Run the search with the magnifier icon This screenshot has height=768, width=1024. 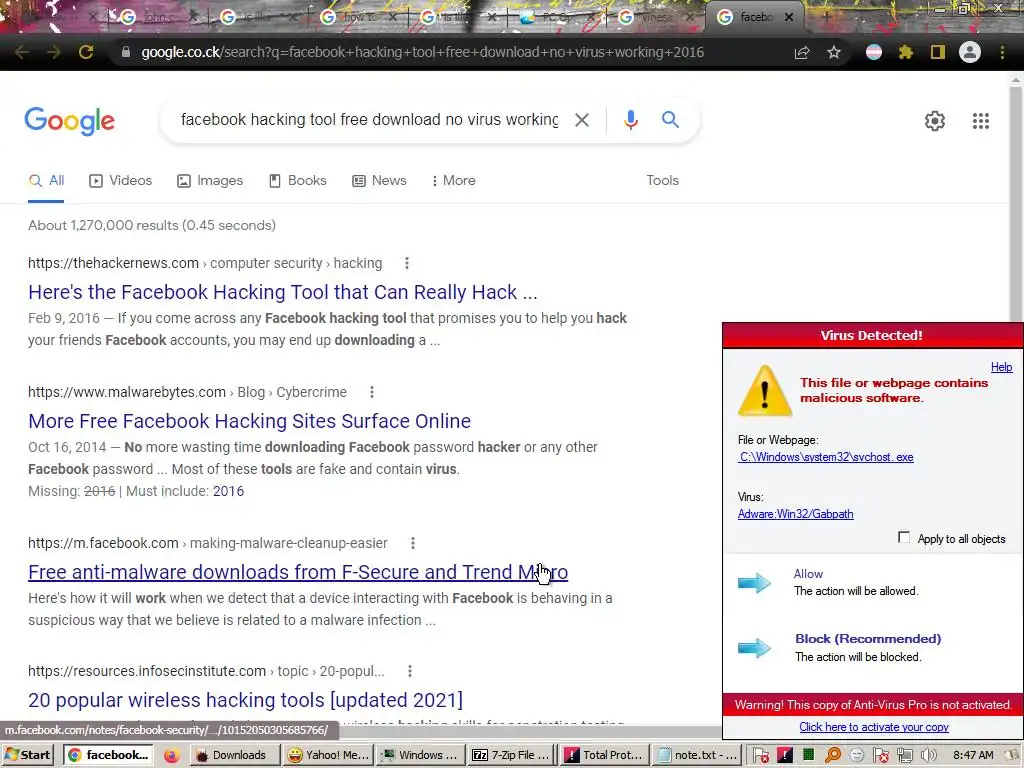click(x=670, y=120)
